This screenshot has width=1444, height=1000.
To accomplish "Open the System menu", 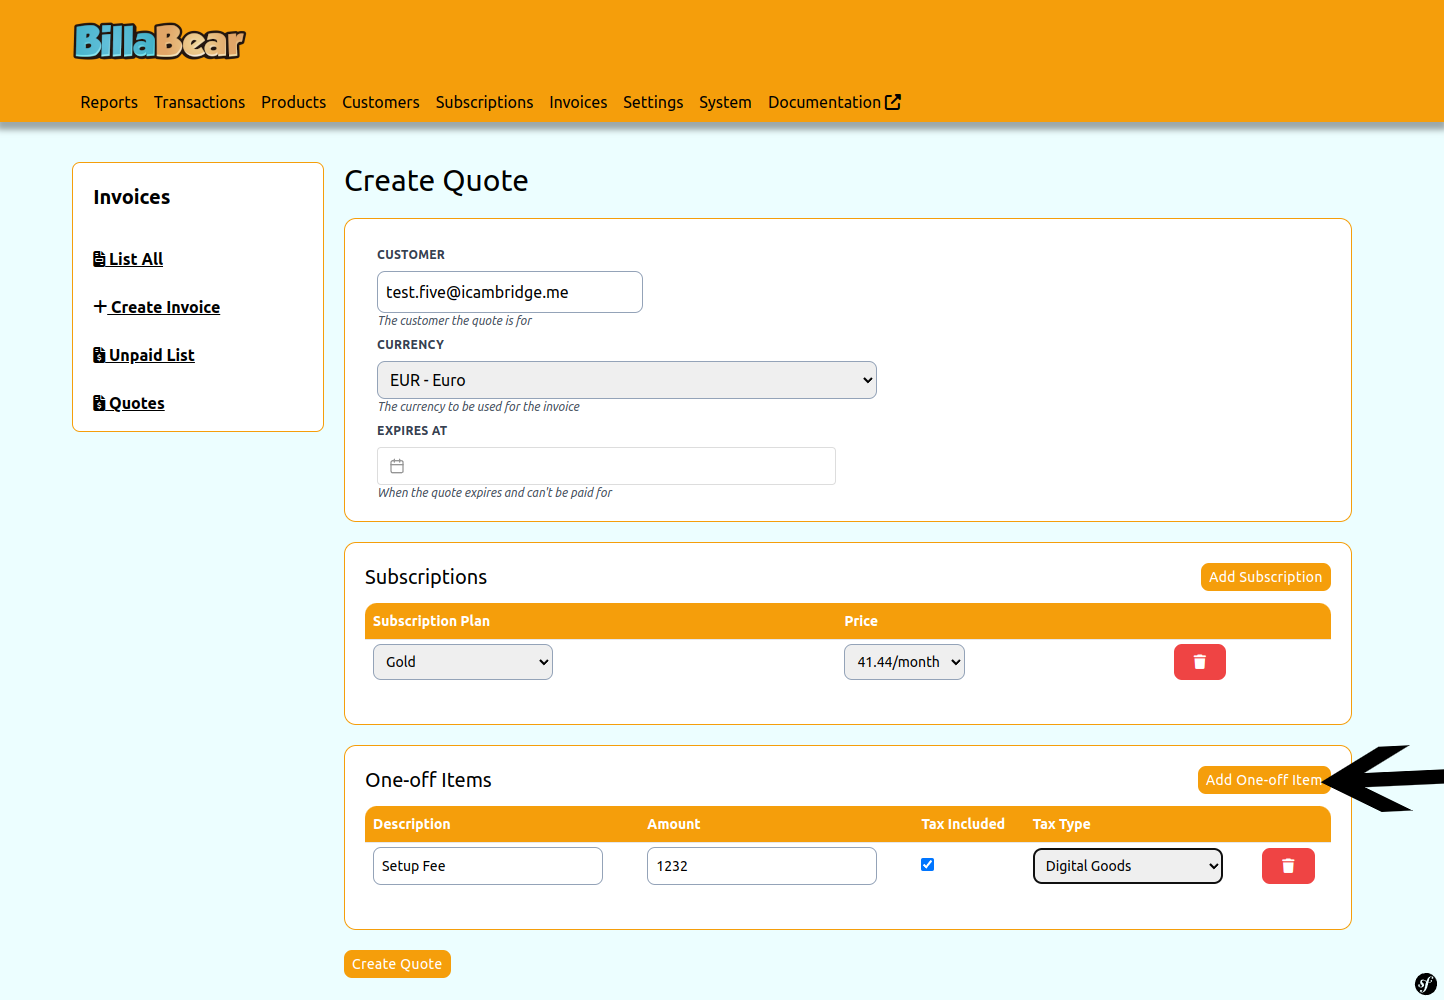I will tap(725, 102).
